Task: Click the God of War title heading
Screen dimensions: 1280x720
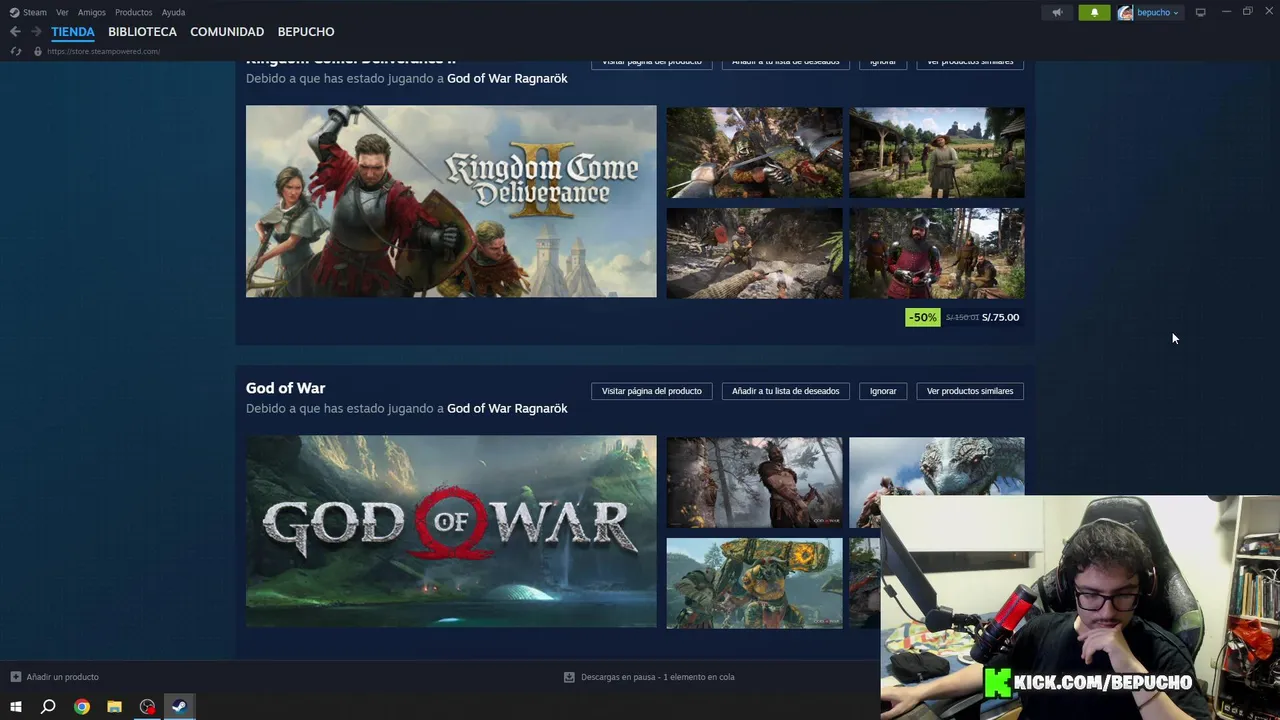Action: coord(285,388)
